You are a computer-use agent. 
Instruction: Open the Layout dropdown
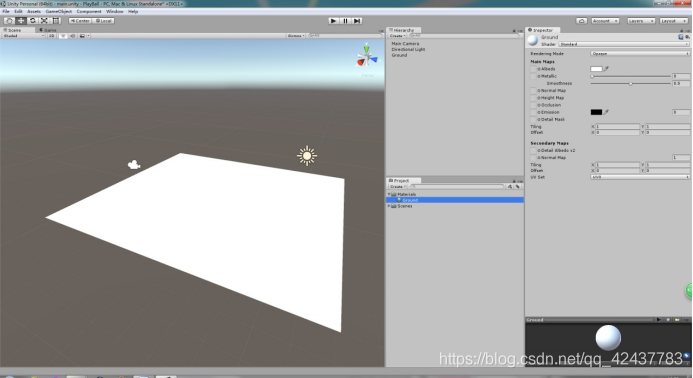point(673,21)
